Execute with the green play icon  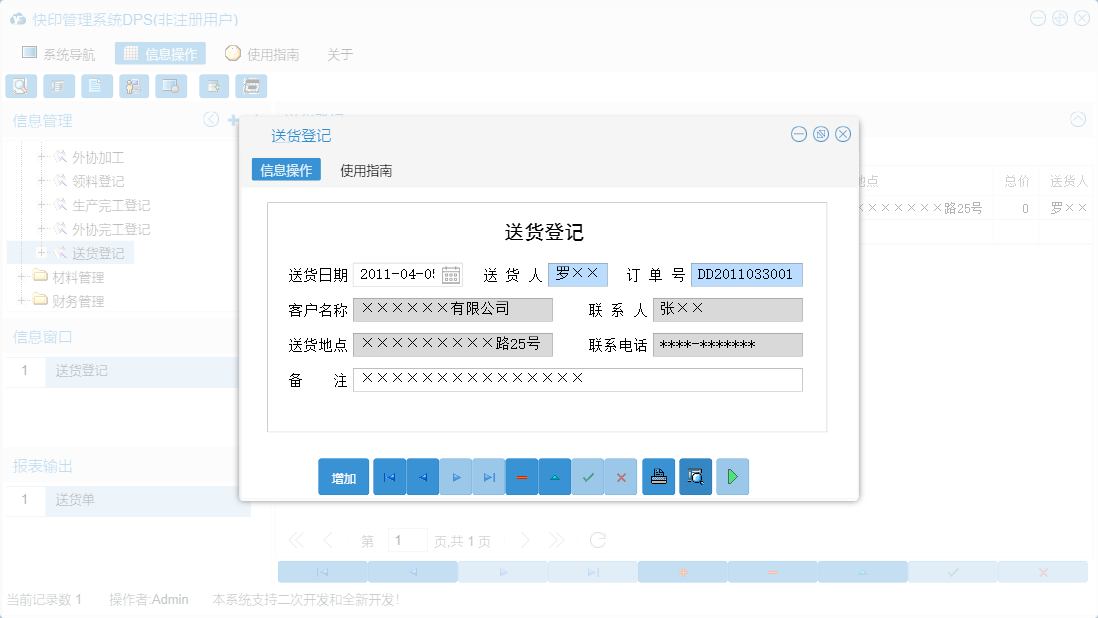pos(732,477)
